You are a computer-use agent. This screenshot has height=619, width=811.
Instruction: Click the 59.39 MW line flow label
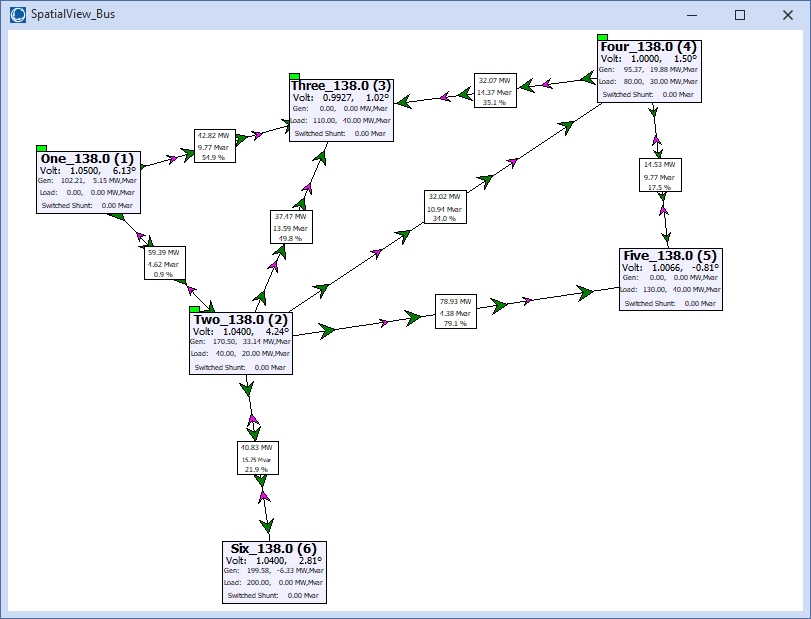pyautogui.click(x=161, y=263)
